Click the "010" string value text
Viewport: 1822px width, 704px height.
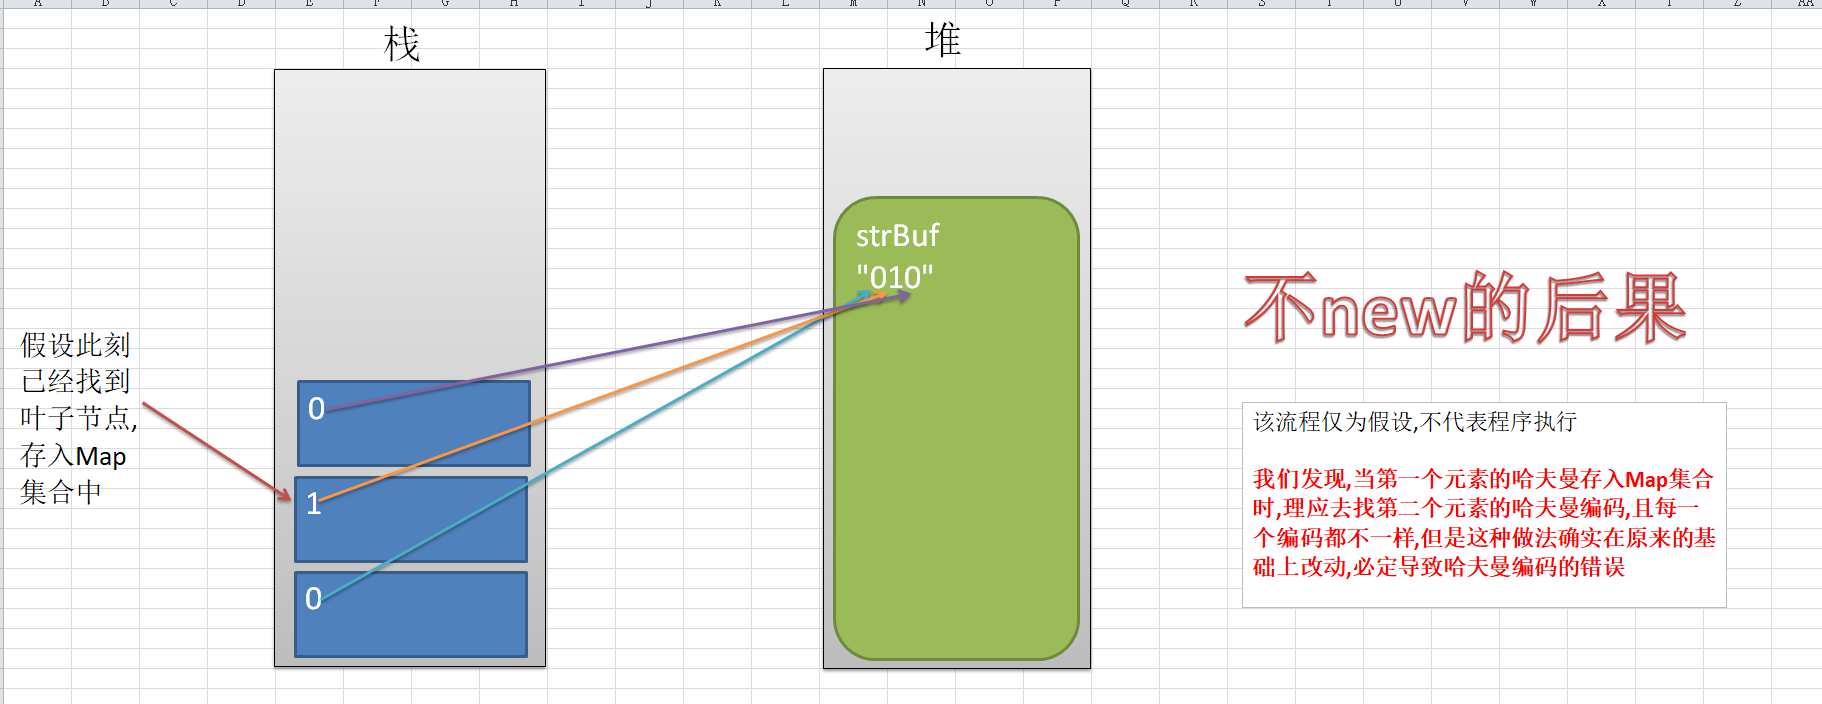click(894, 277)
